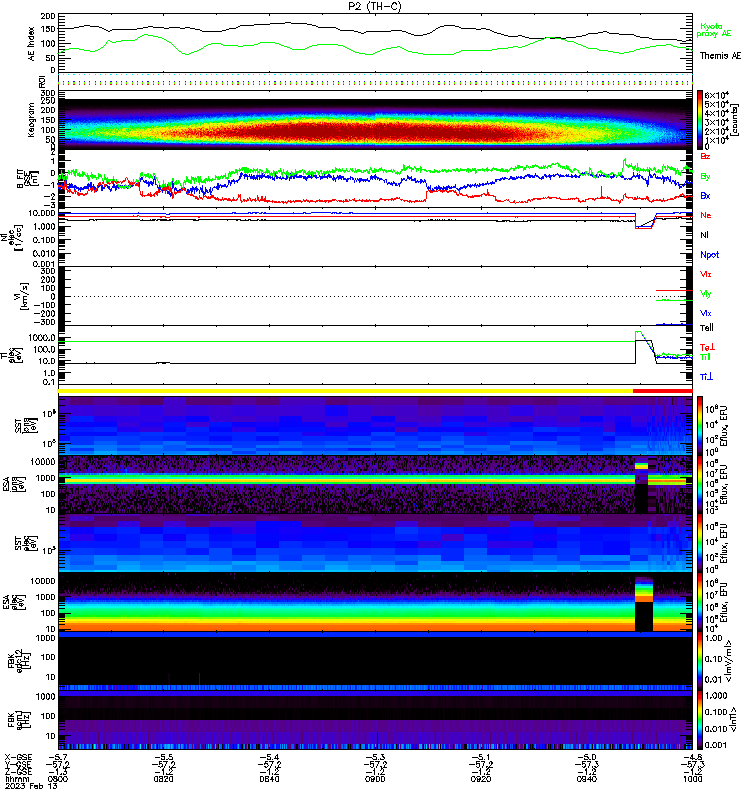Click the top SST Eflux color bar
This screenshot has height=800, width=750.
(701, 424)
